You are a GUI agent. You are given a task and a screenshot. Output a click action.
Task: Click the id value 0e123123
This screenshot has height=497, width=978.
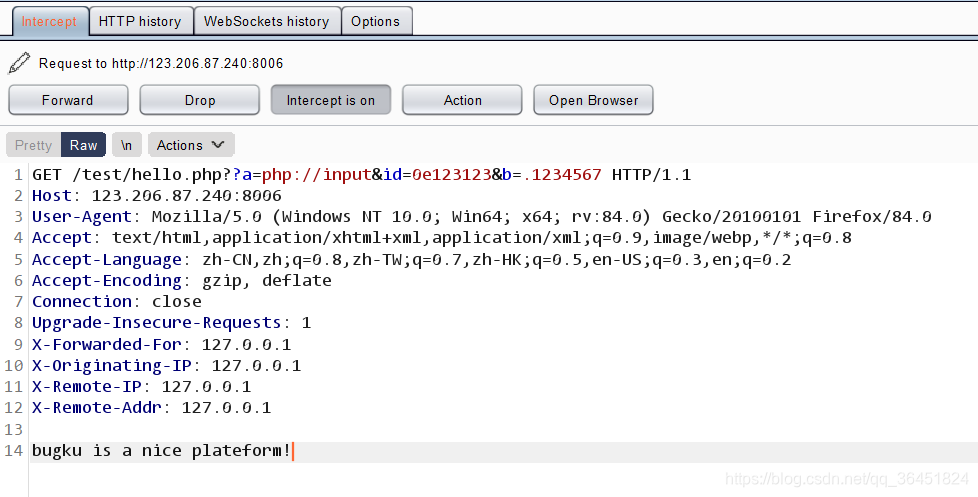[452, 175]
